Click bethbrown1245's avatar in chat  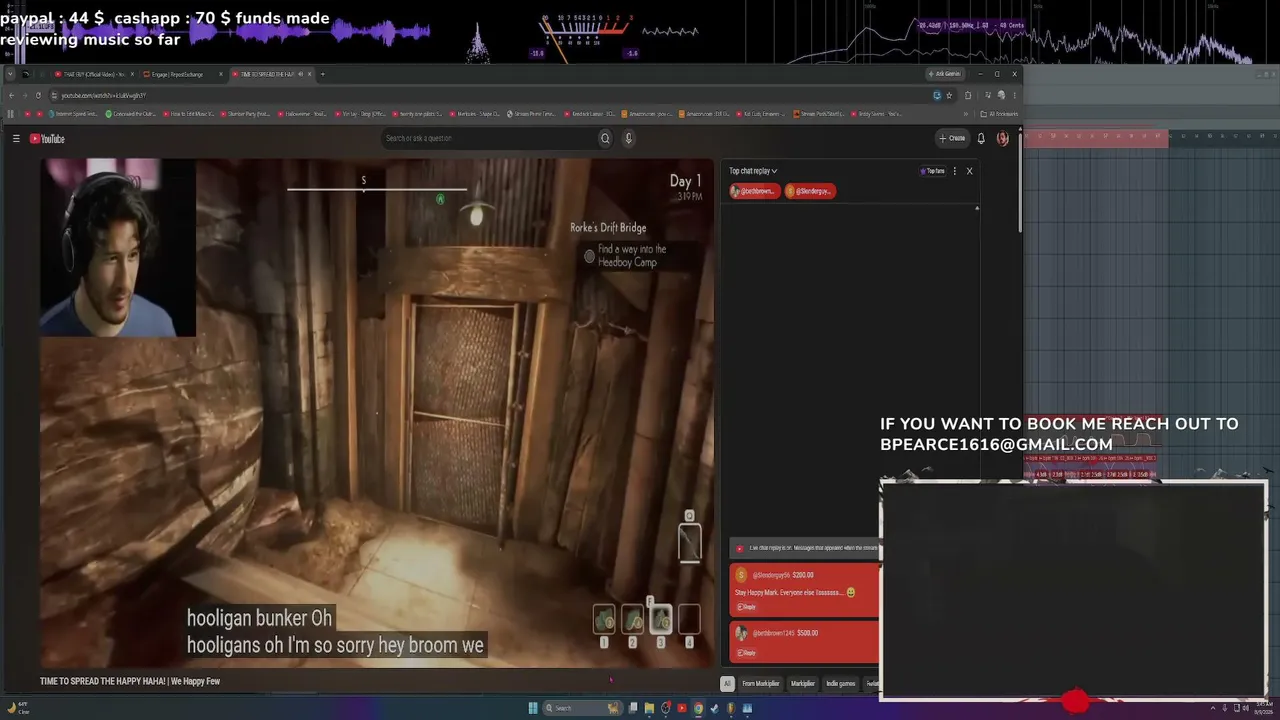coord(741,633)
